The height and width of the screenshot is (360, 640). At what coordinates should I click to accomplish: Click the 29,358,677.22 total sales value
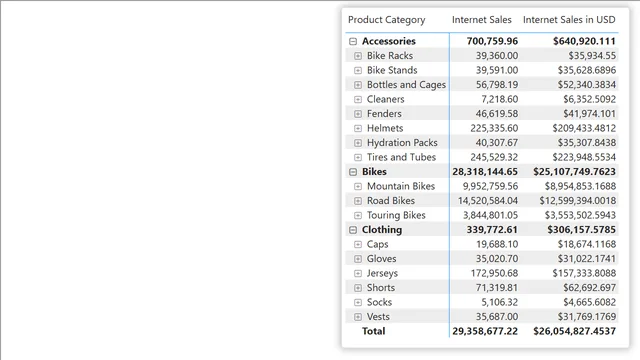pyautogui.click(x=485, y=331)
